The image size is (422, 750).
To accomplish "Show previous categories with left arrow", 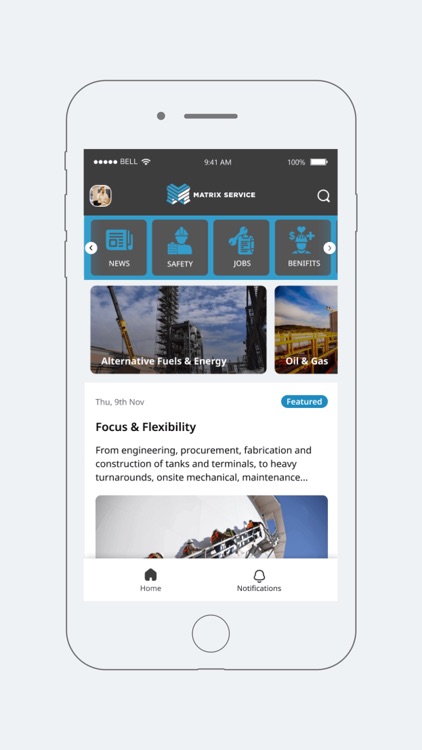I will coord(91,248).
